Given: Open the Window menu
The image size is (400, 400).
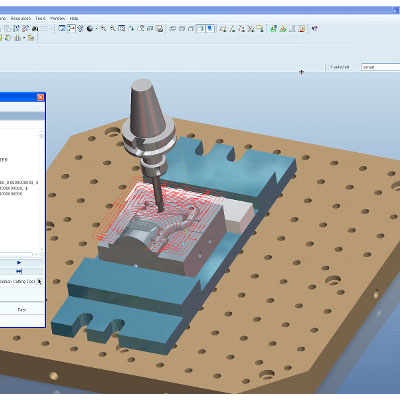Looking at the screenshot, I should point(57,18).
